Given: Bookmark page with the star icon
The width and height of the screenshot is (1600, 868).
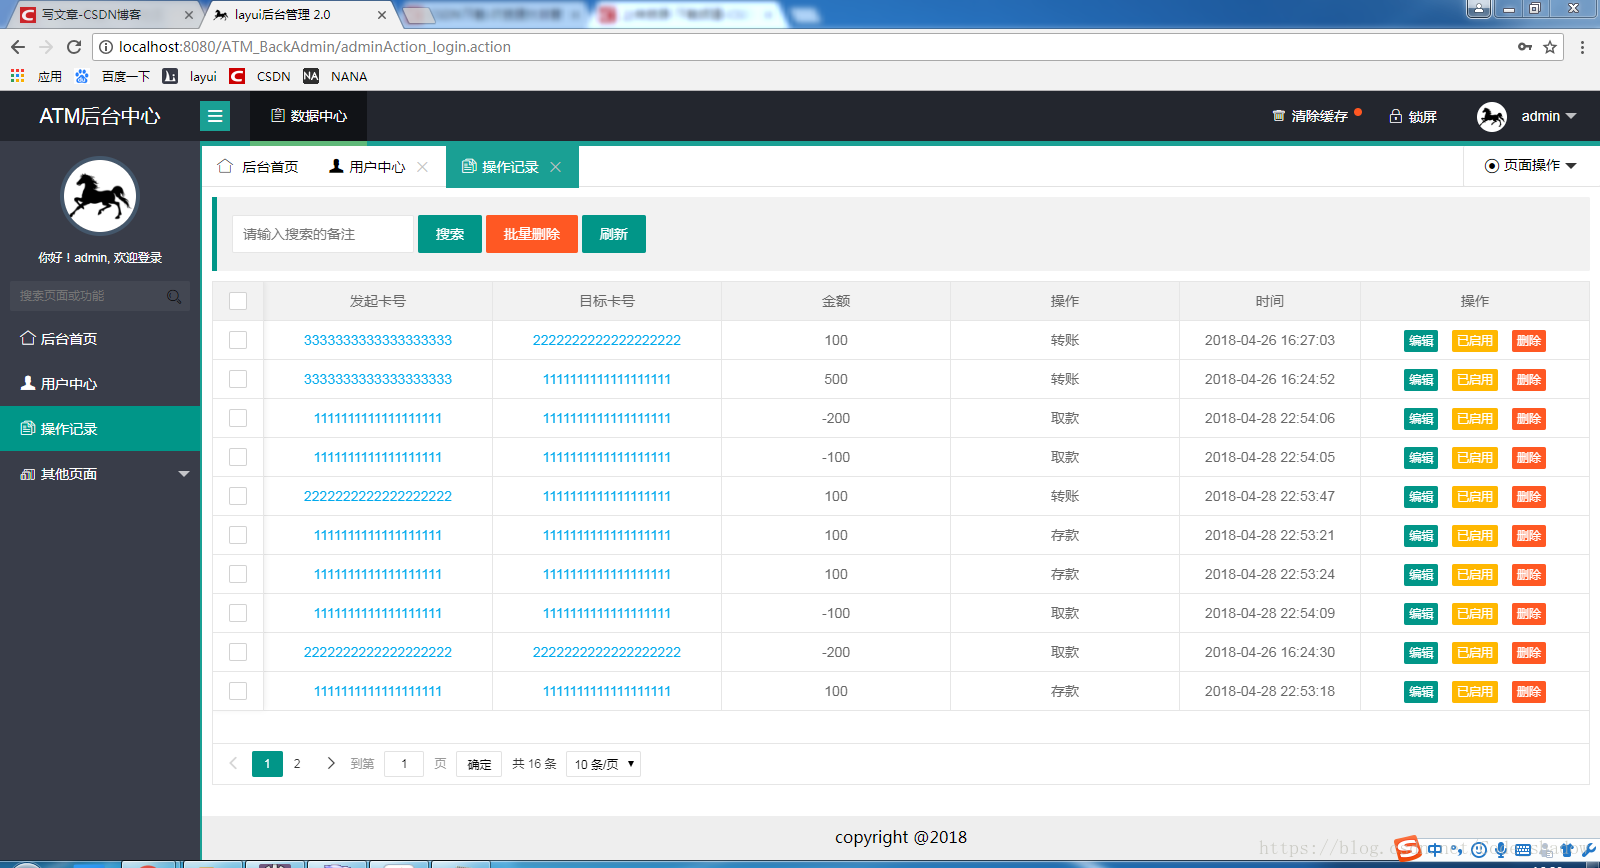Looking at the screenshot, I should point(1550,47).
